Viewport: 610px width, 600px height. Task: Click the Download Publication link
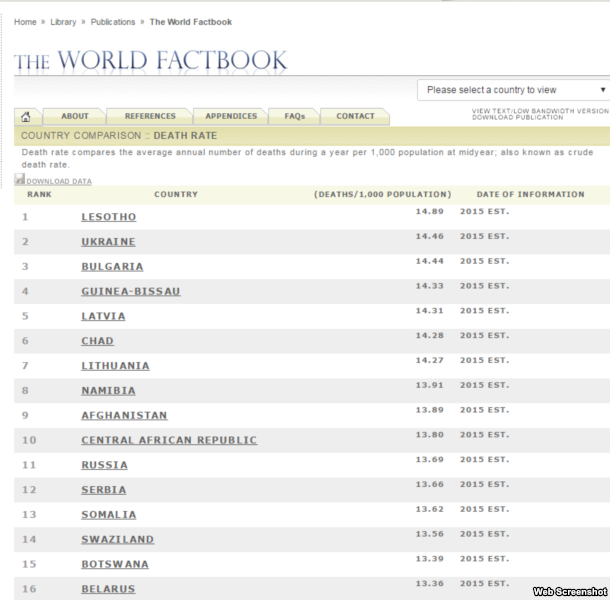click(520, 118)
